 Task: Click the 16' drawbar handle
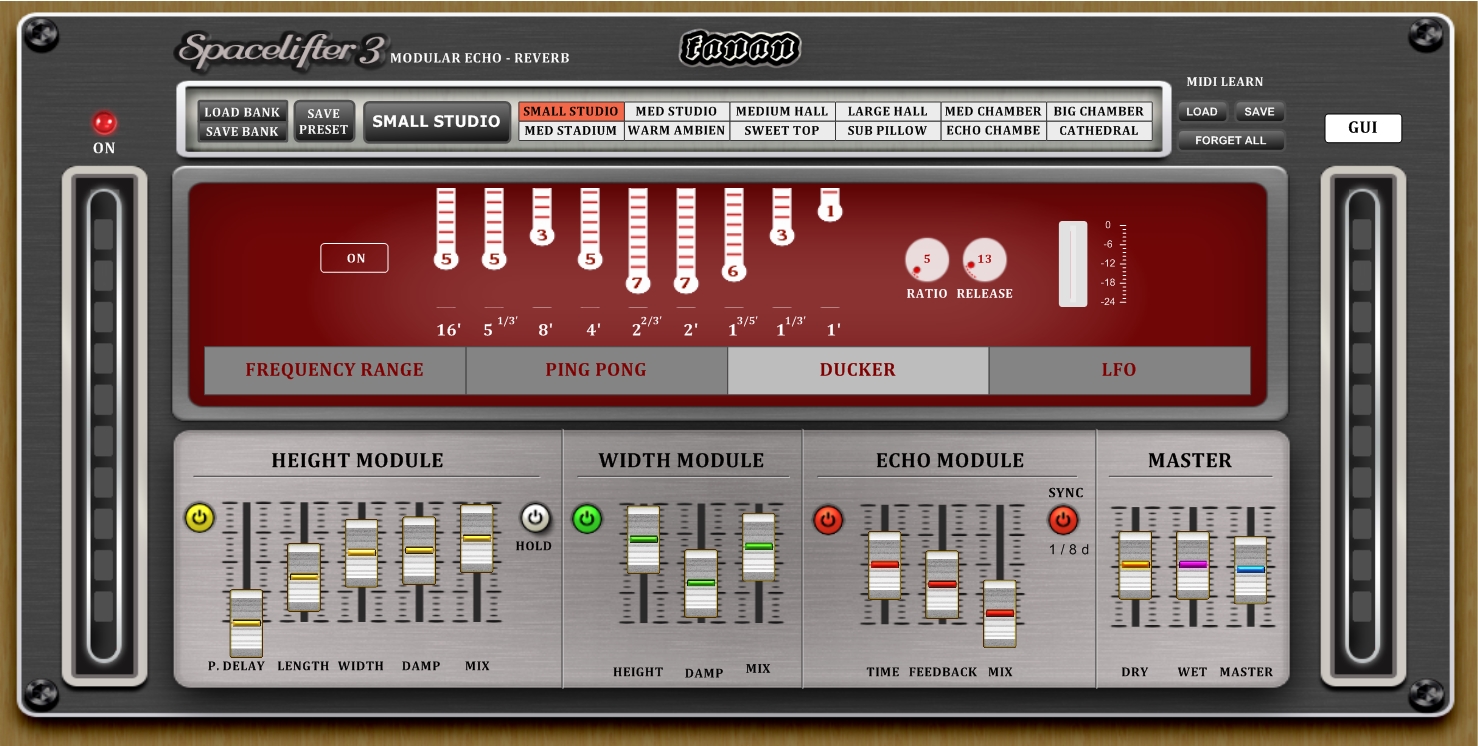(446, 260)
